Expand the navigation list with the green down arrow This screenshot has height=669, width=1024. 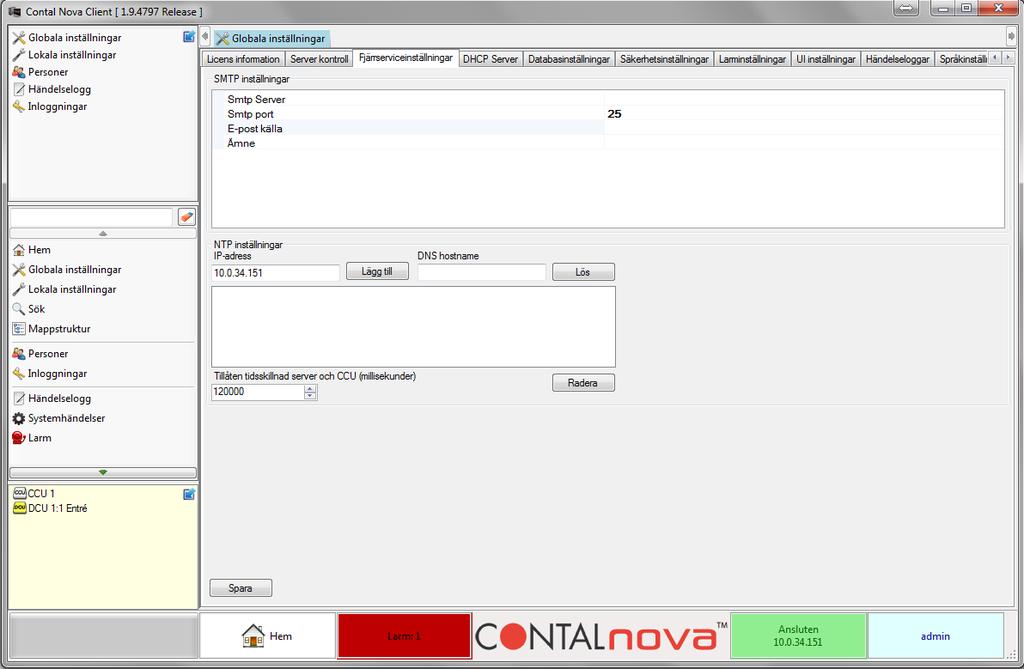point(103,472)
